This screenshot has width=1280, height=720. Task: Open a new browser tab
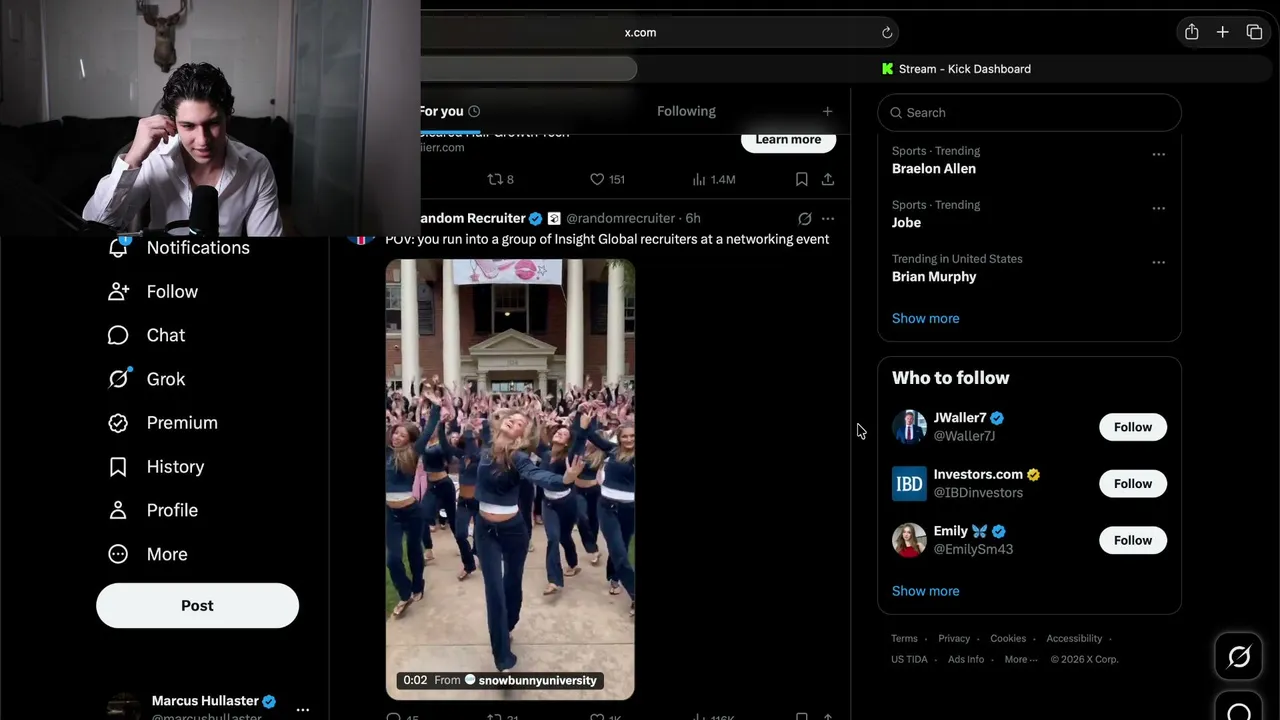pyautogui.click(x=1222, y=33)
